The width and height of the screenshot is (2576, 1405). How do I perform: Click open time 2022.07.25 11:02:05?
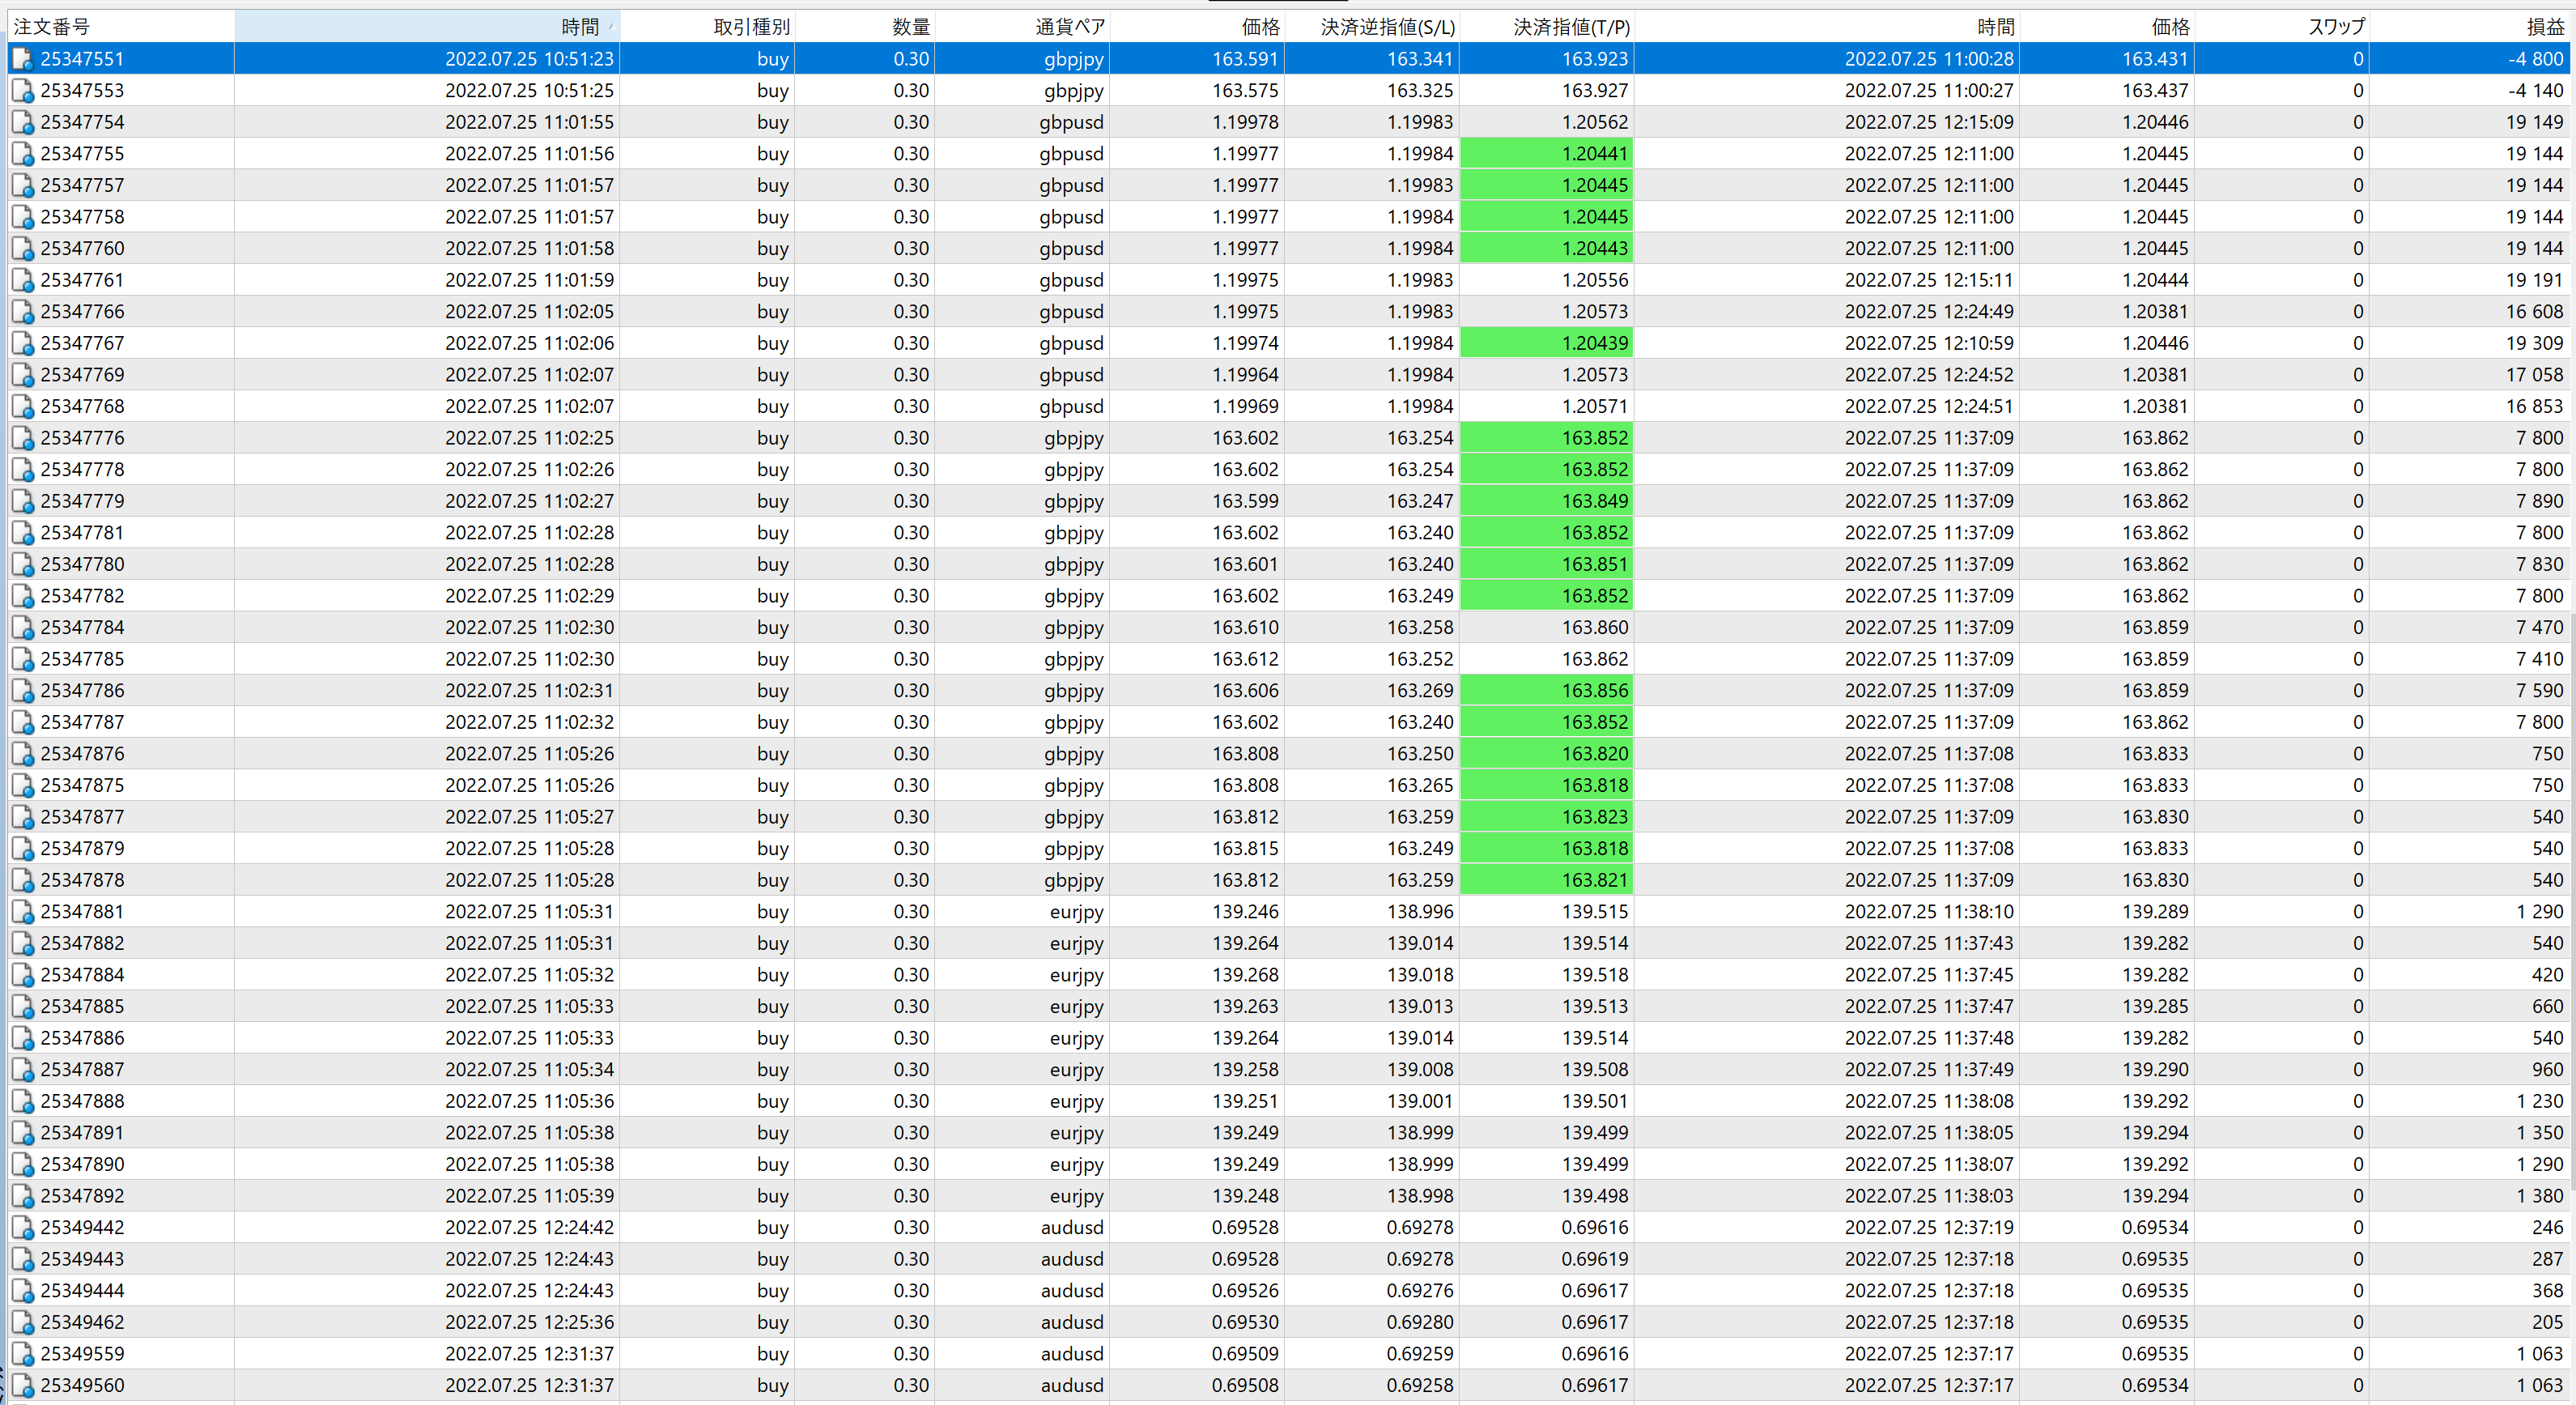[x=530, y=312]
